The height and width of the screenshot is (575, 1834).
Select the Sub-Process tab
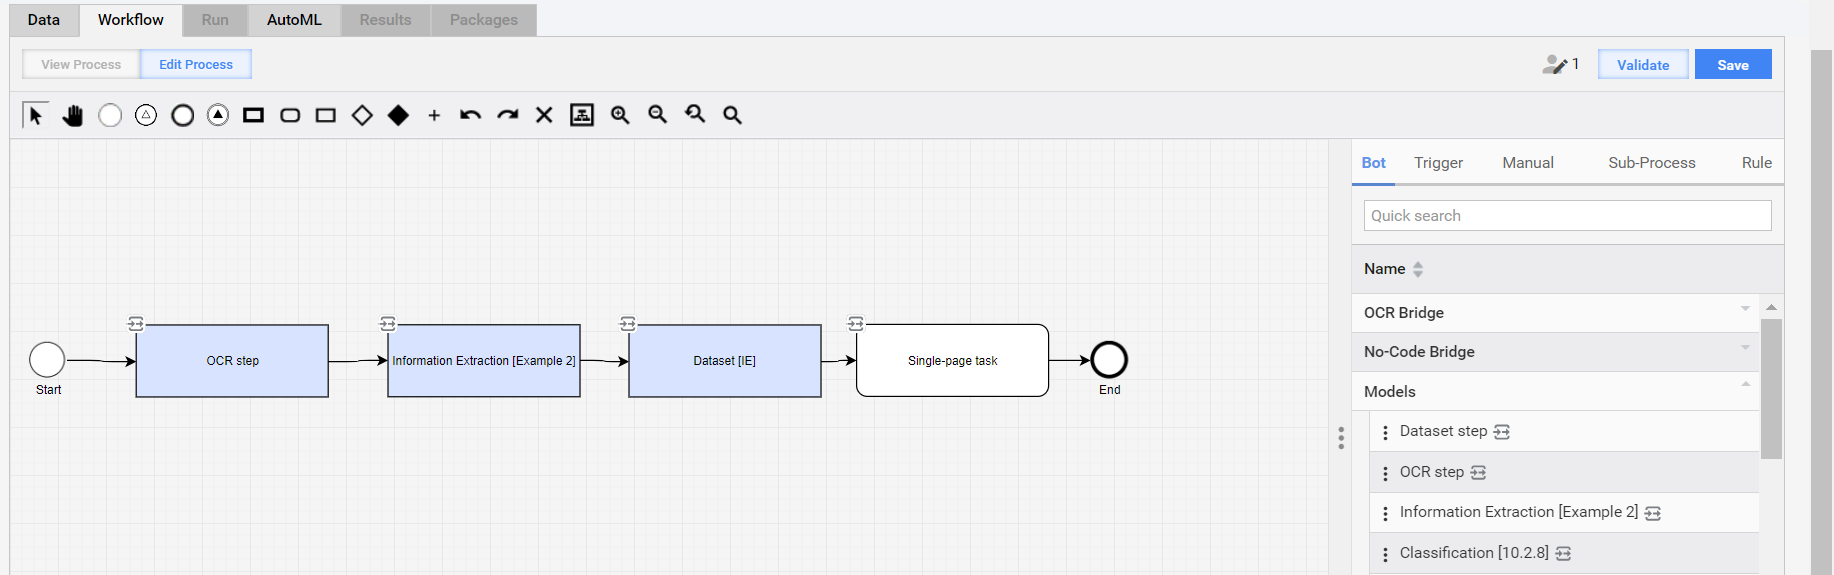[x=1652, y=163]
